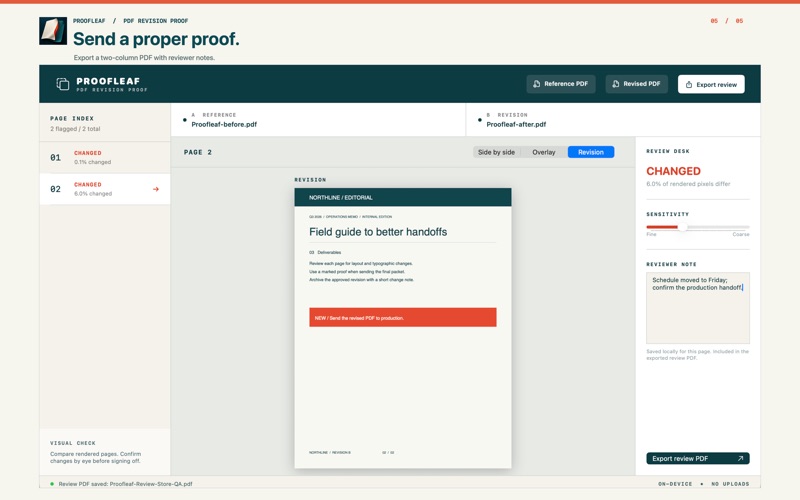800x500 pixels.
Task: Click the PDF REVISION PROOF breadcrumb
Action: pos(156,21)
